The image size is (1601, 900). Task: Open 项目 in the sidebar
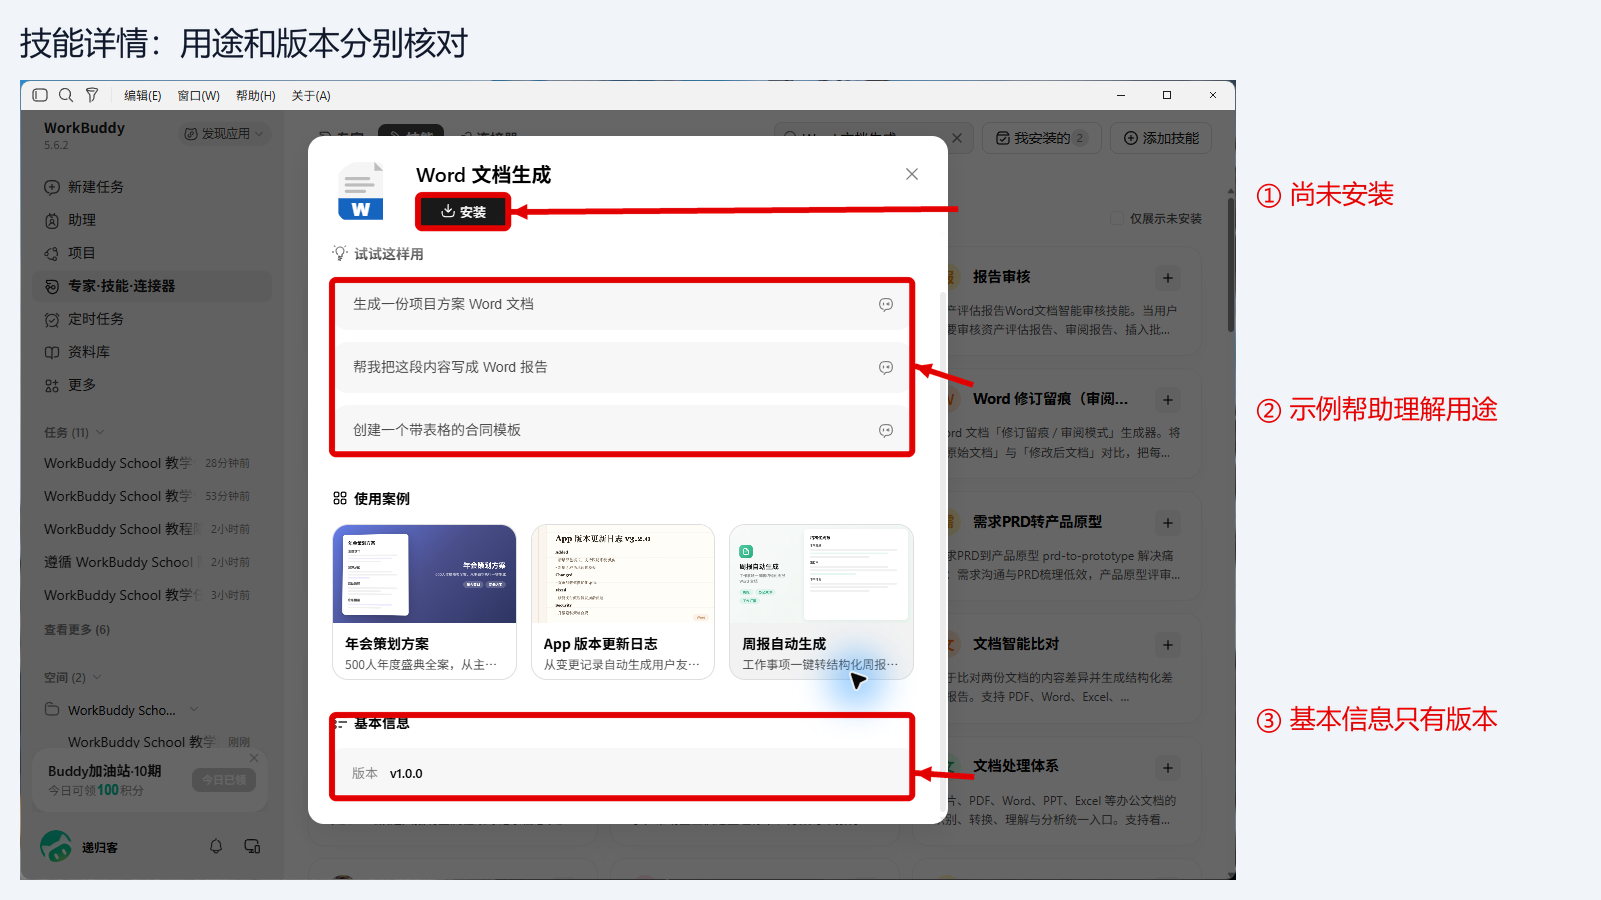coord(151,253)
